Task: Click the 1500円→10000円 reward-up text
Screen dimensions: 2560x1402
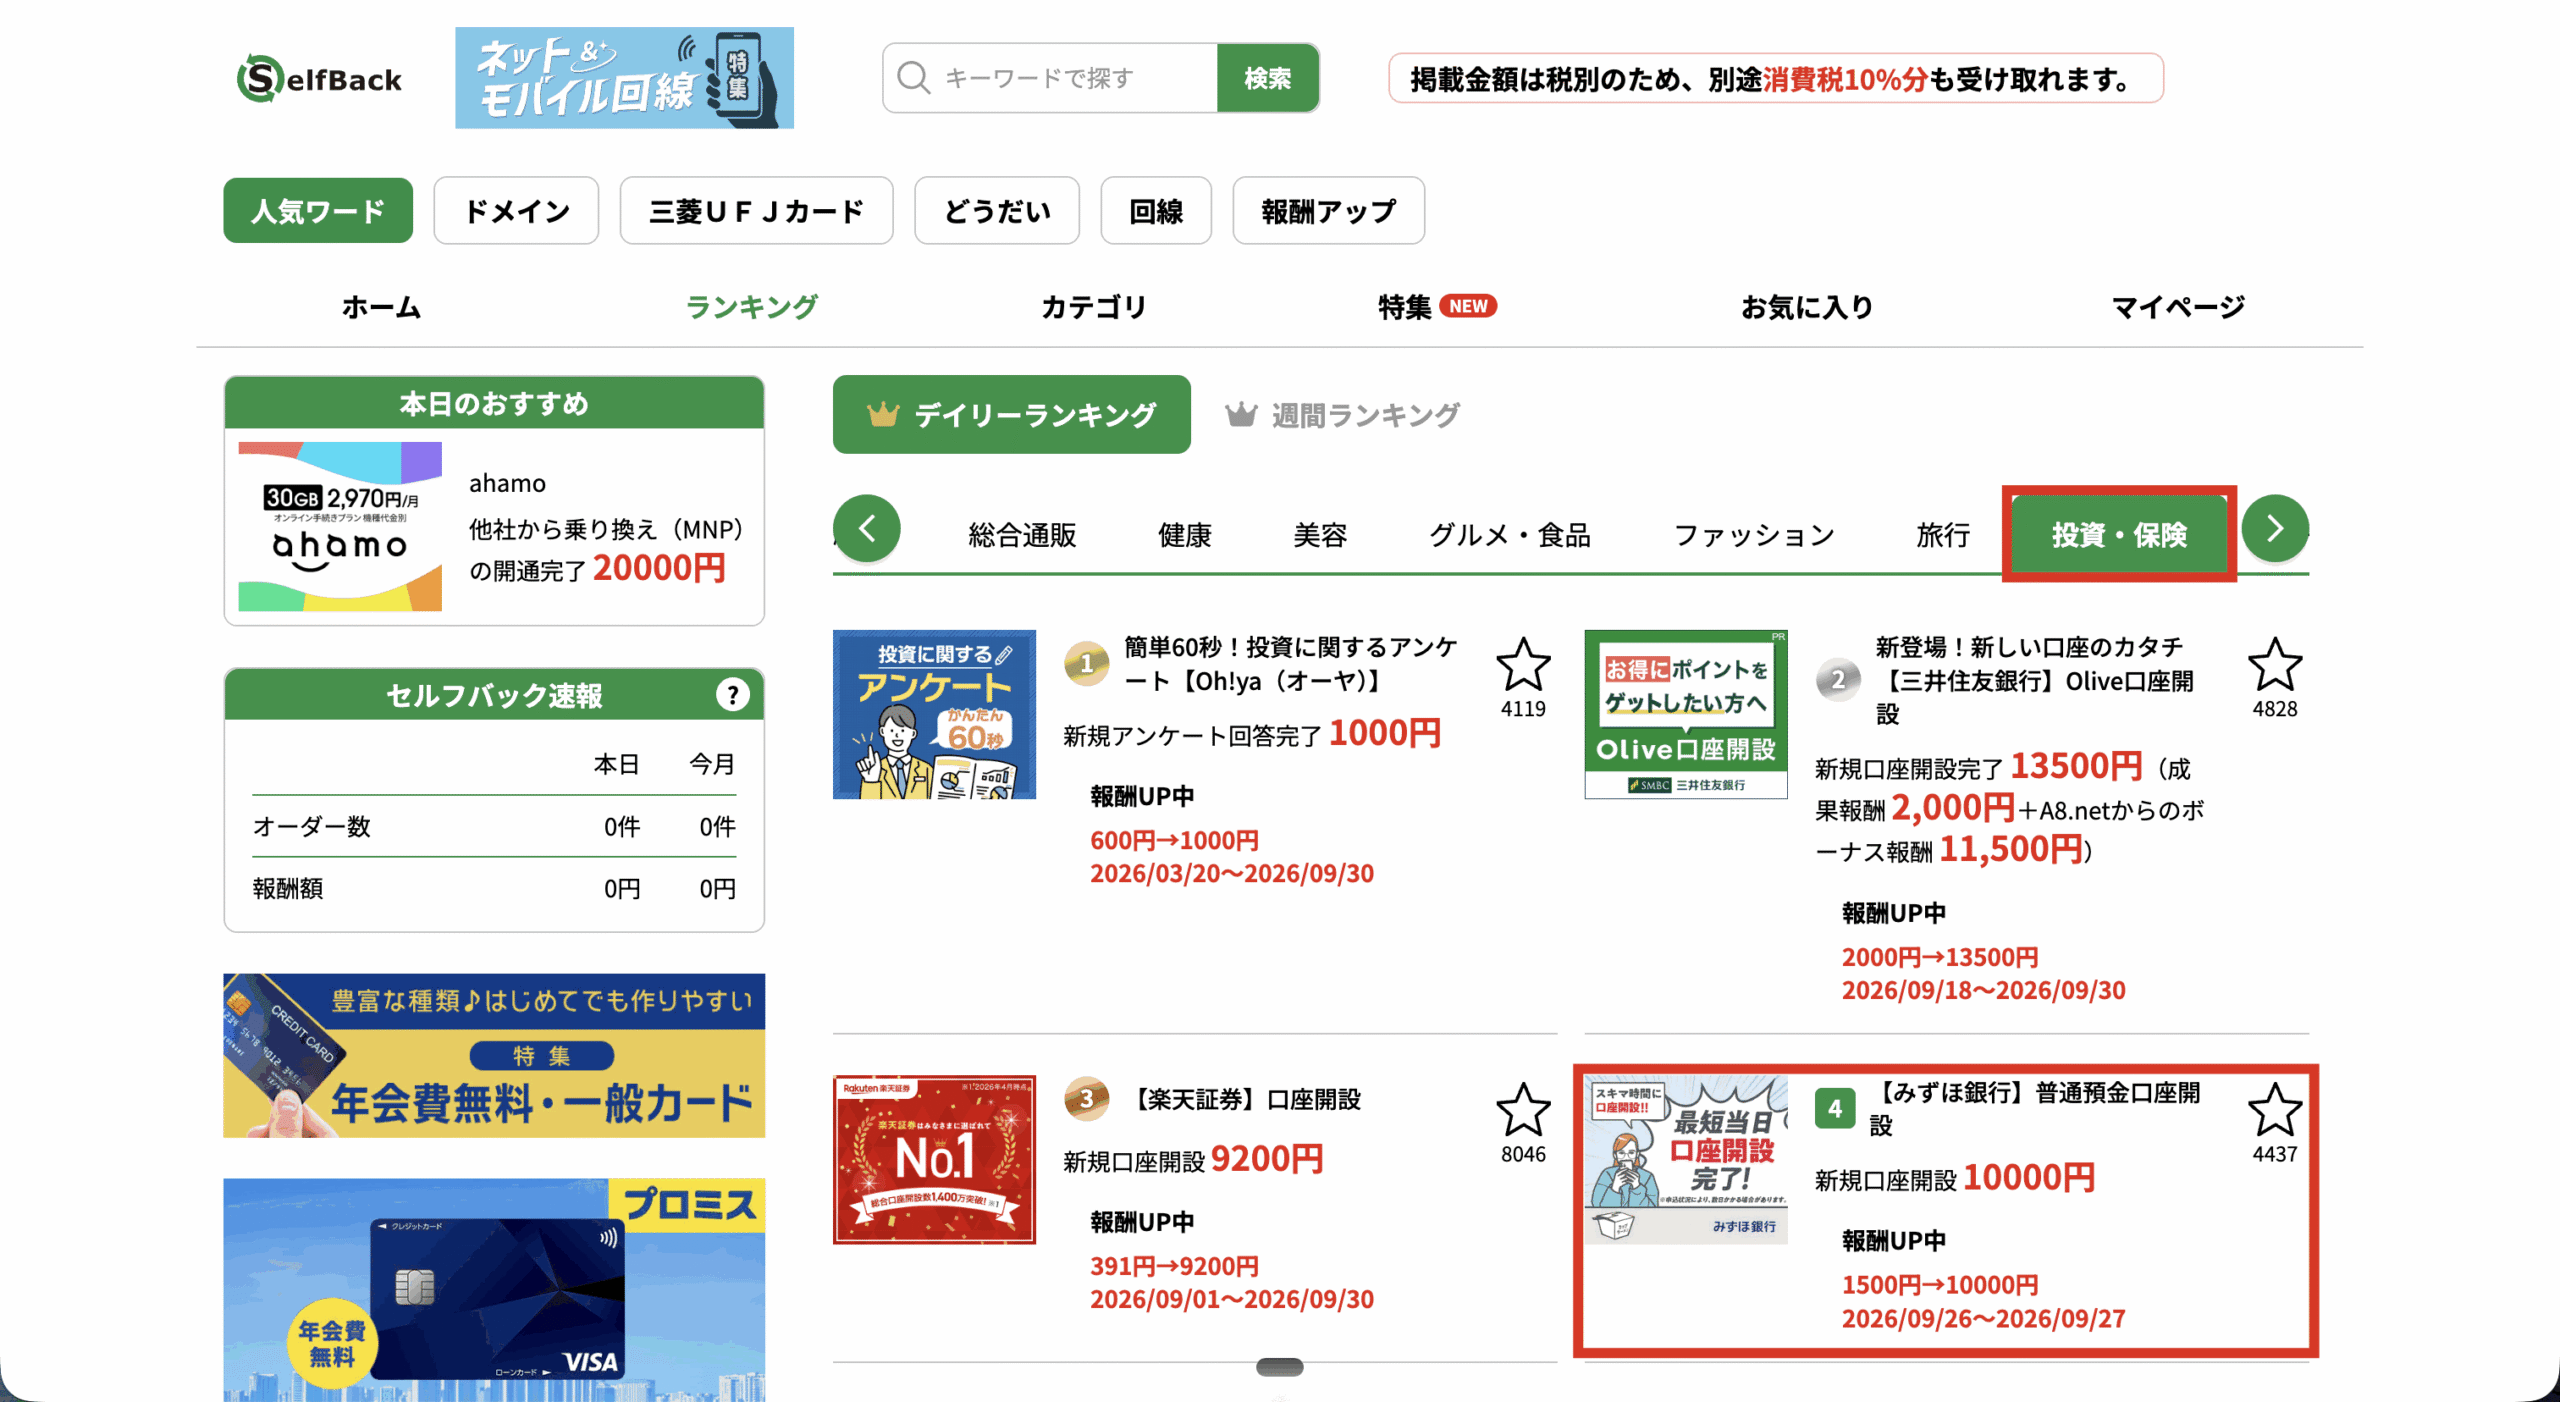Action: [x=1940, y=1285]
